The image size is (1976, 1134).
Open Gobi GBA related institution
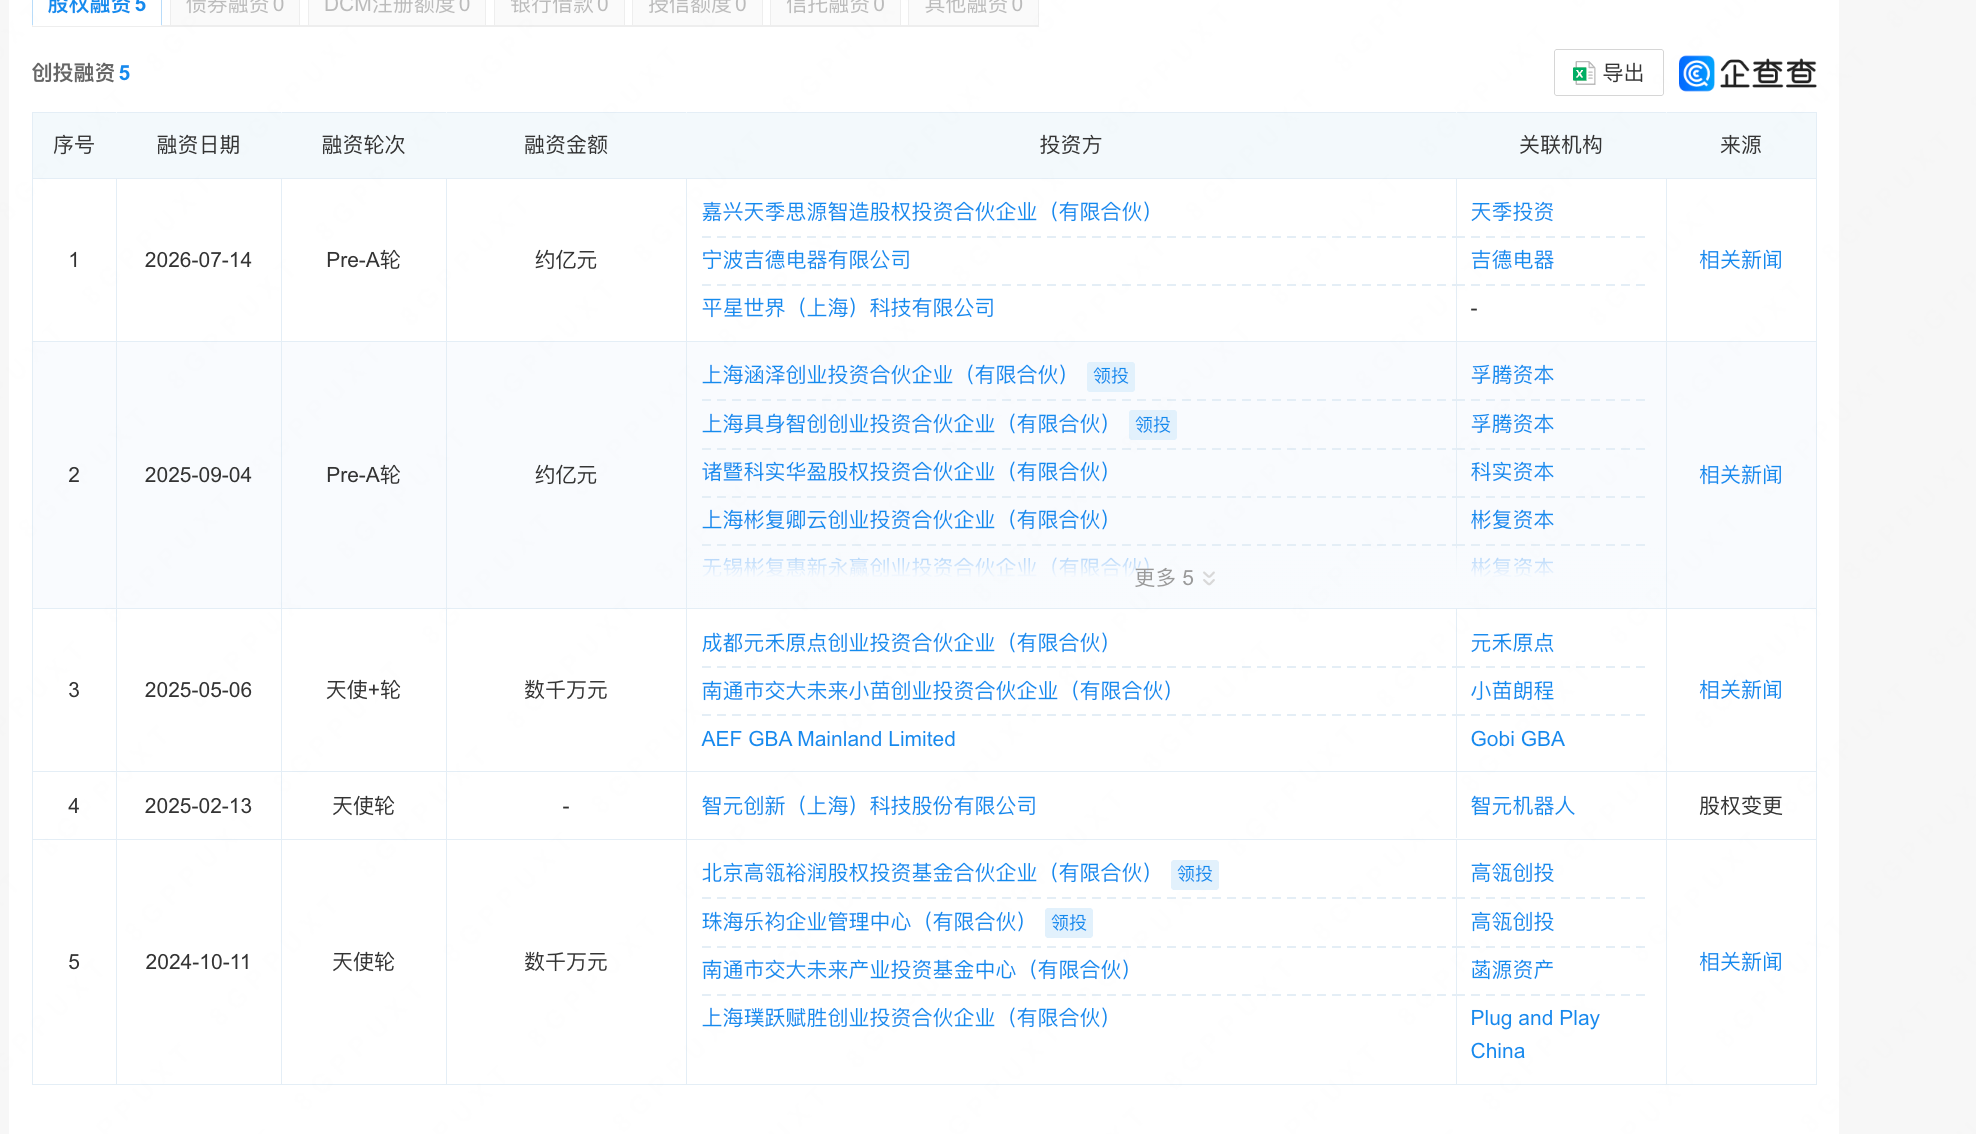[x=1517, y=739]
